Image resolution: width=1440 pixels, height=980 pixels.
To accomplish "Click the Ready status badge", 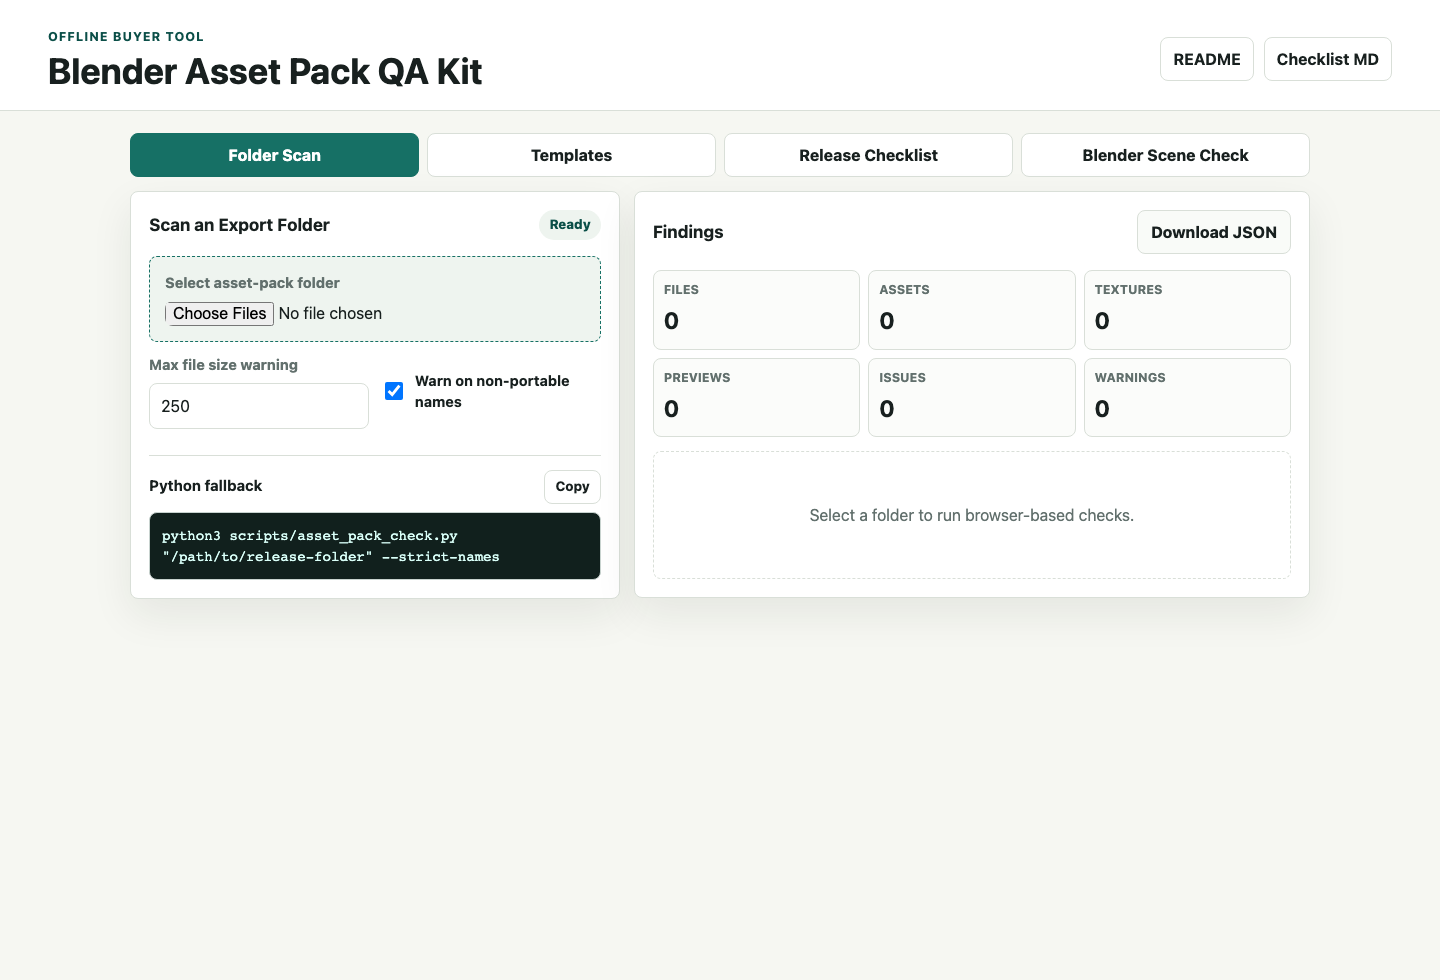I will pos(570,225).
